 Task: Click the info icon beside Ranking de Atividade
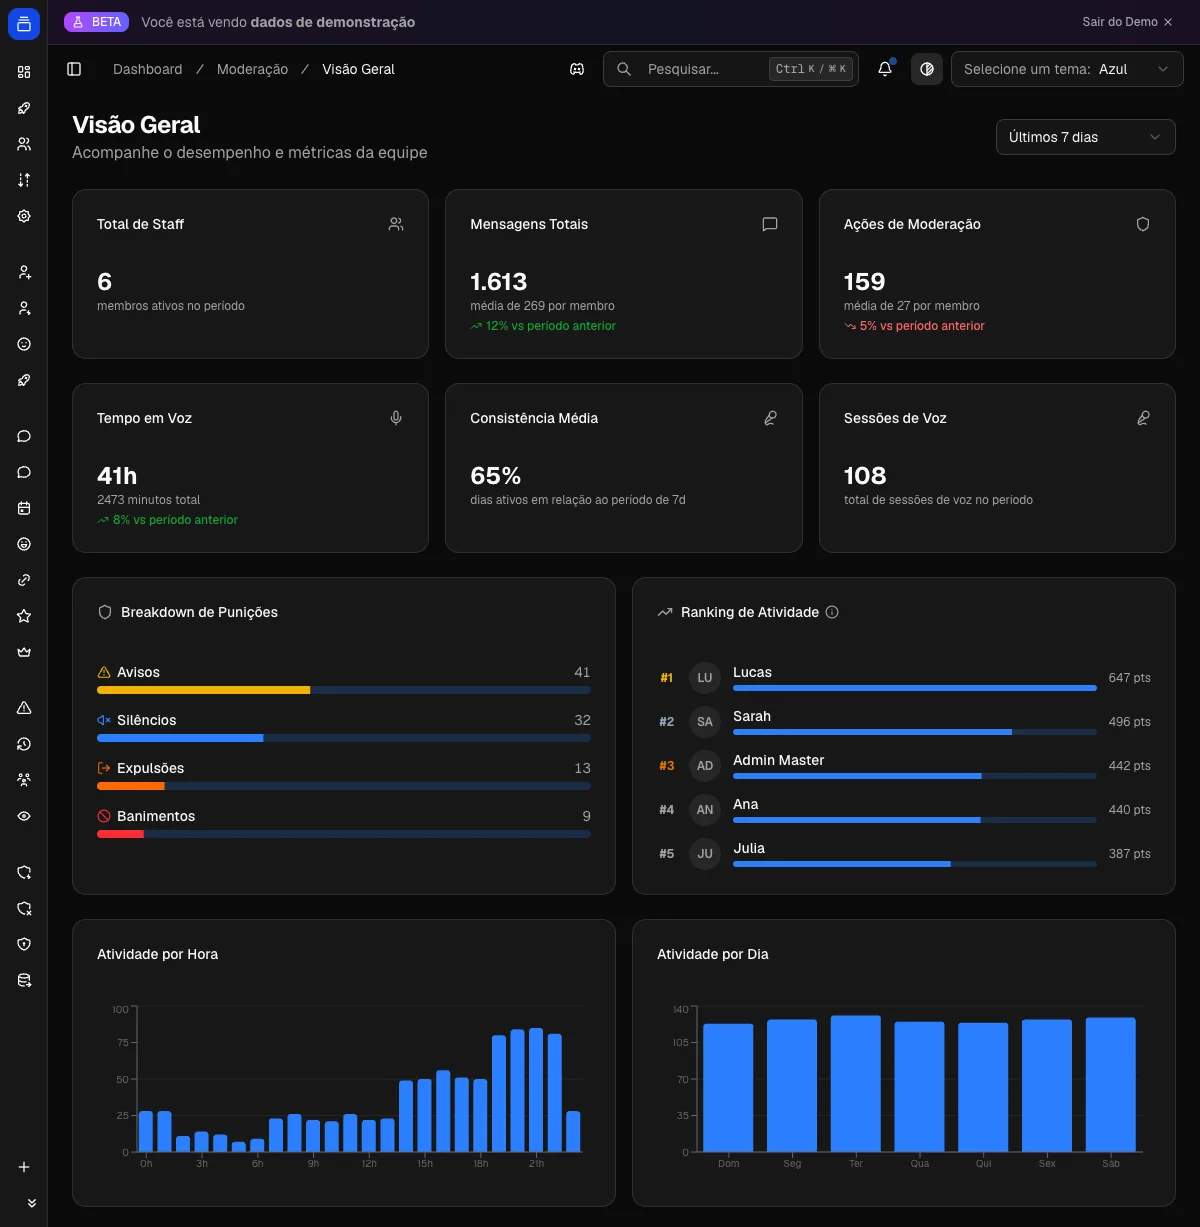click(832, 612)
